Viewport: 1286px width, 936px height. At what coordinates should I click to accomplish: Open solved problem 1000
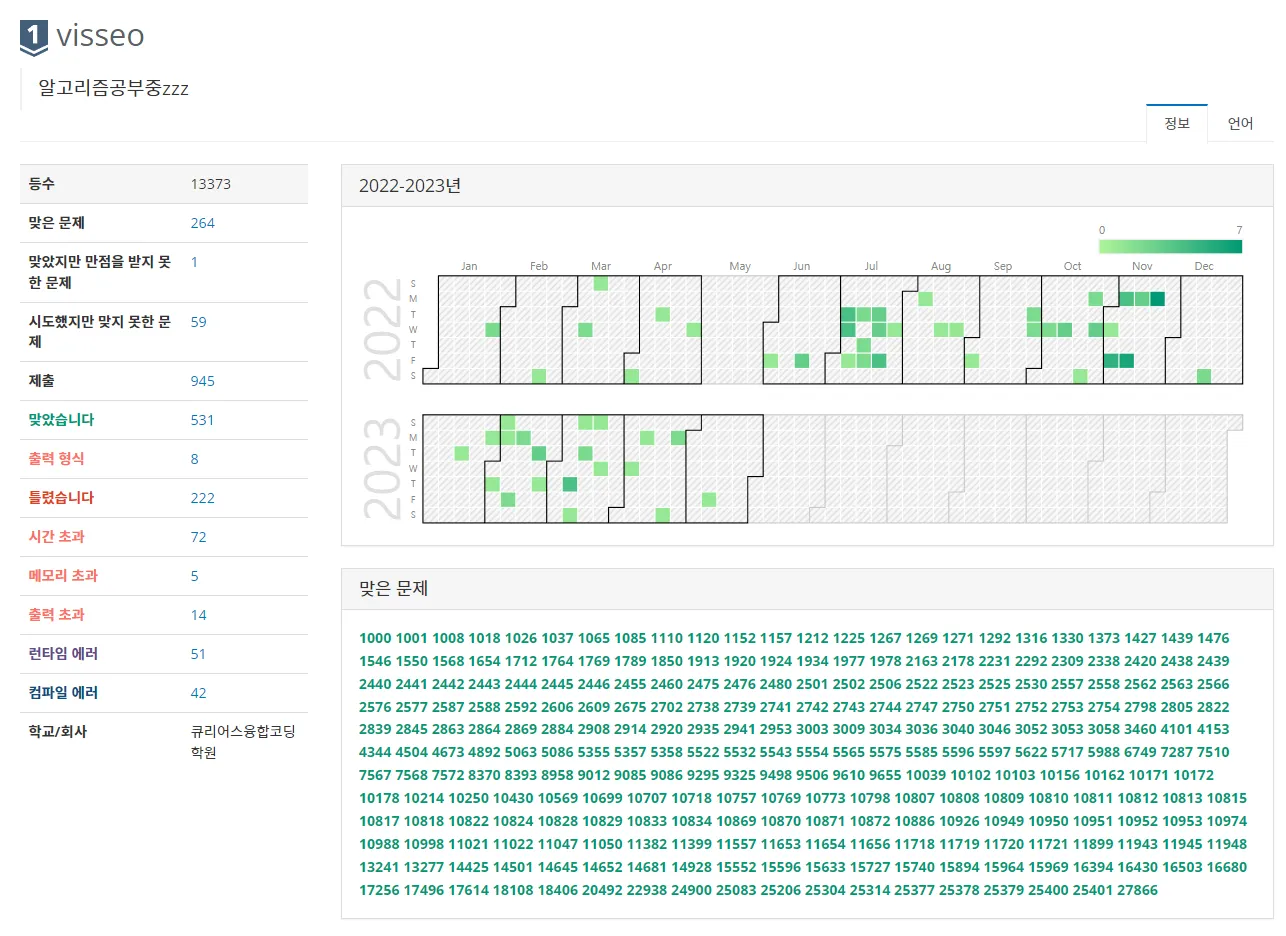[375, 638]
